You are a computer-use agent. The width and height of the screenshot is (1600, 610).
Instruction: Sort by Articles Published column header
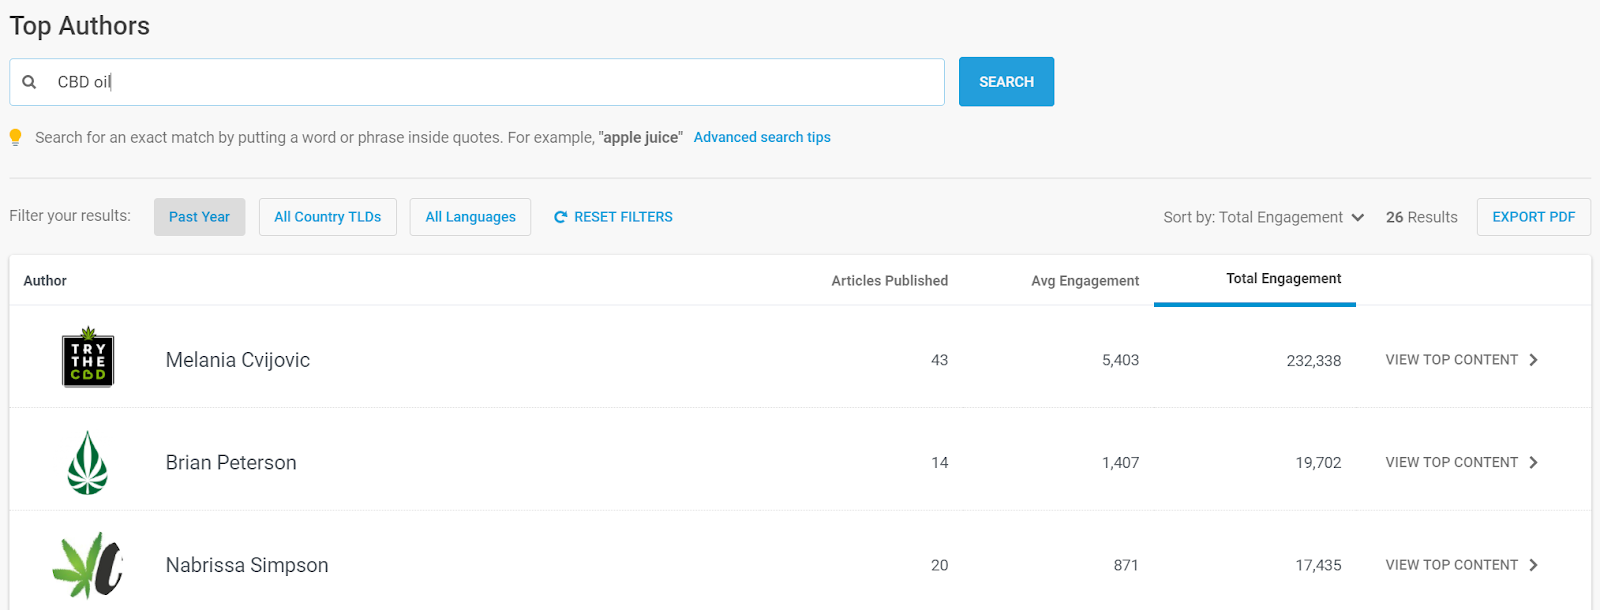click(889, 281)
